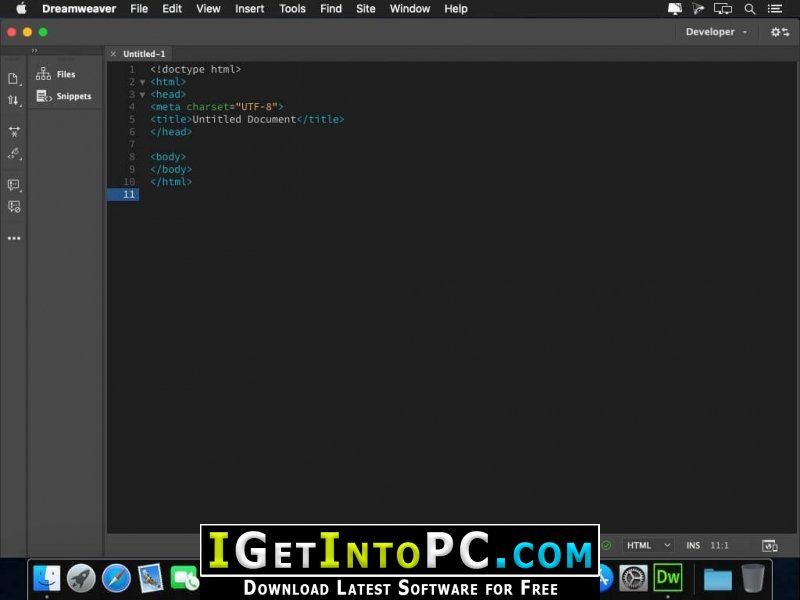Open the Site menu
Image resolution: width=800 pixels, height=600 pixels.
tap(365, 9)
